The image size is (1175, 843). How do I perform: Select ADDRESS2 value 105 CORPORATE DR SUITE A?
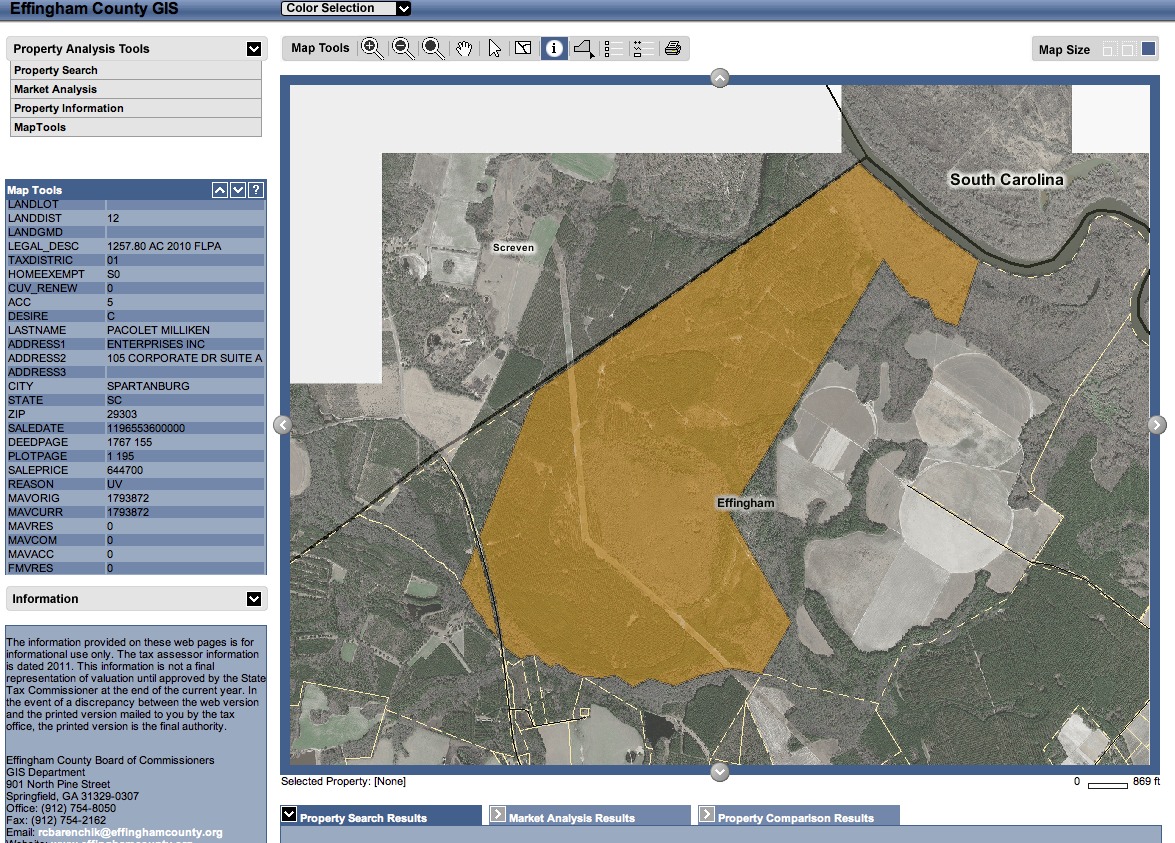tap(185, 358)
